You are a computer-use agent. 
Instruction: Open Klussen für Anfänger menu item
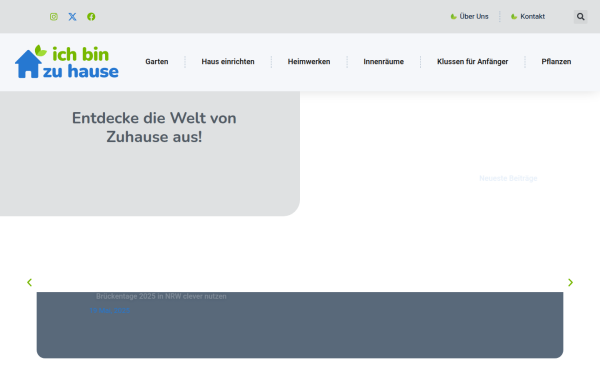473,62
